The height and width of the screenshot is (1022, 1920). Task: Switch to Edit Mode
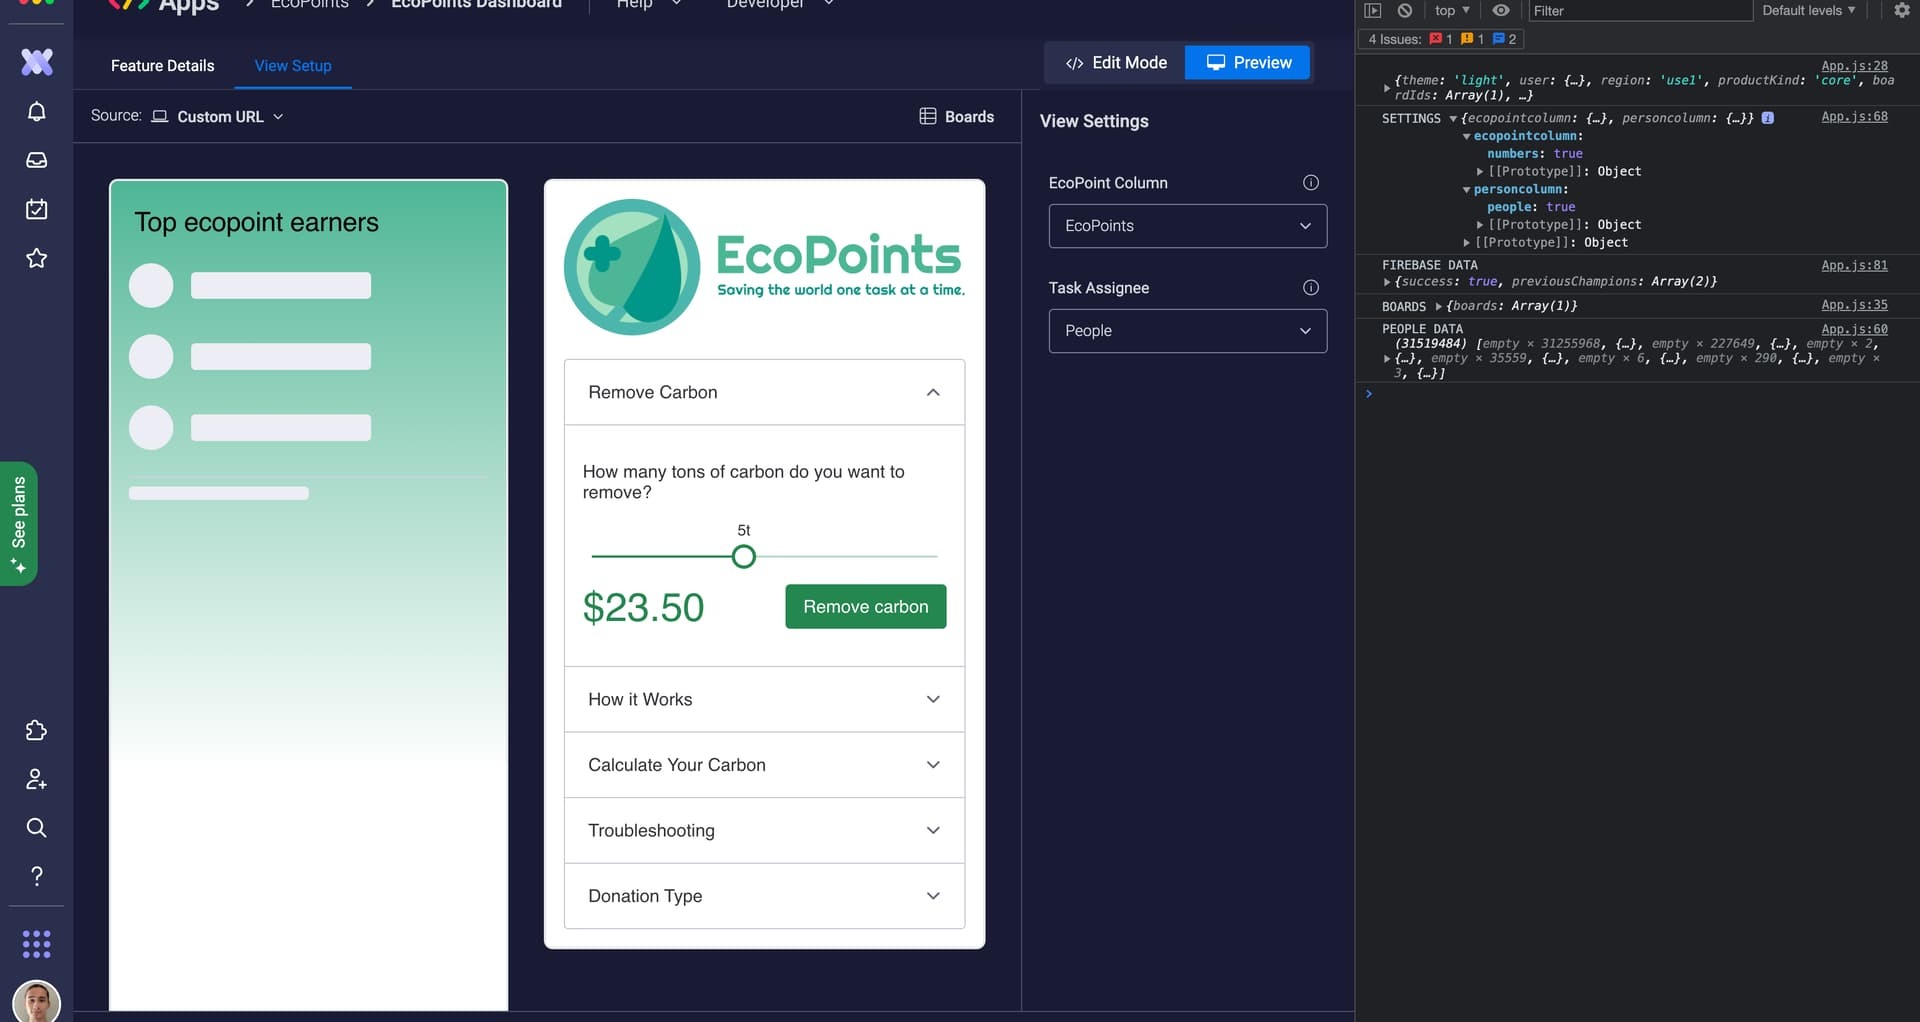click(x=1116, y=62)
